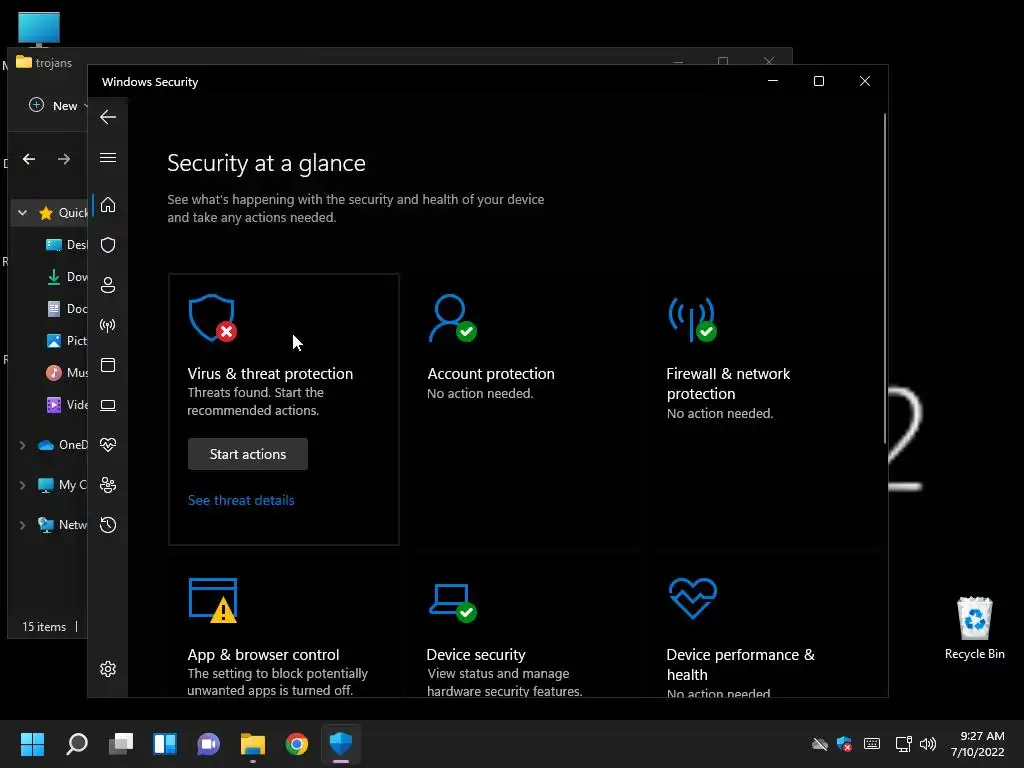Expand OneDrive node in File Explorer

(22, 445)
